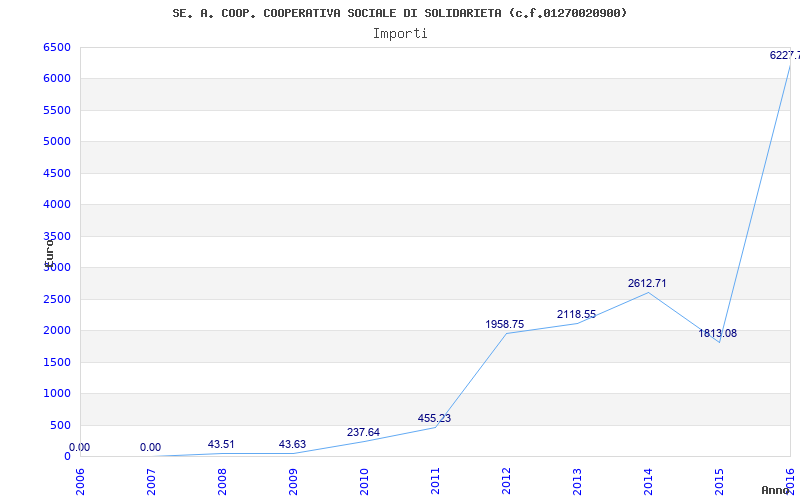This screenshot has width=800, height=500.
Task: Select the 2010 label on the year axis
Action: pos(364,482)
